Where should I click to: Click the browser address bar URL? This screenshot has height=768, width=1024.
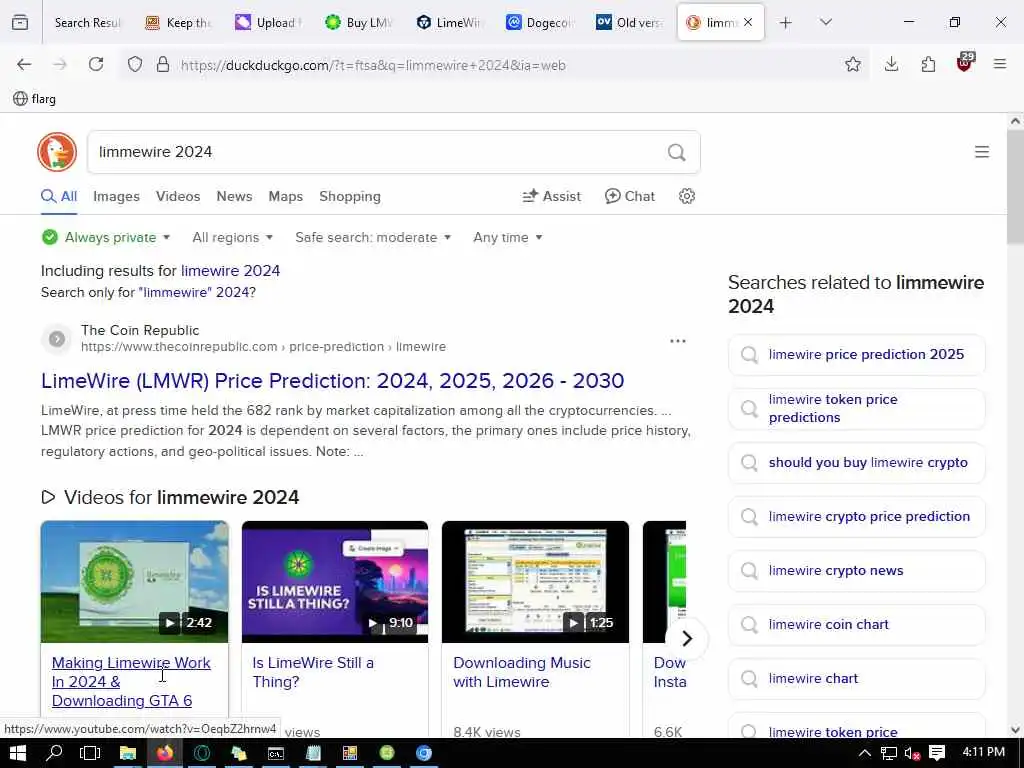(374, 65)
